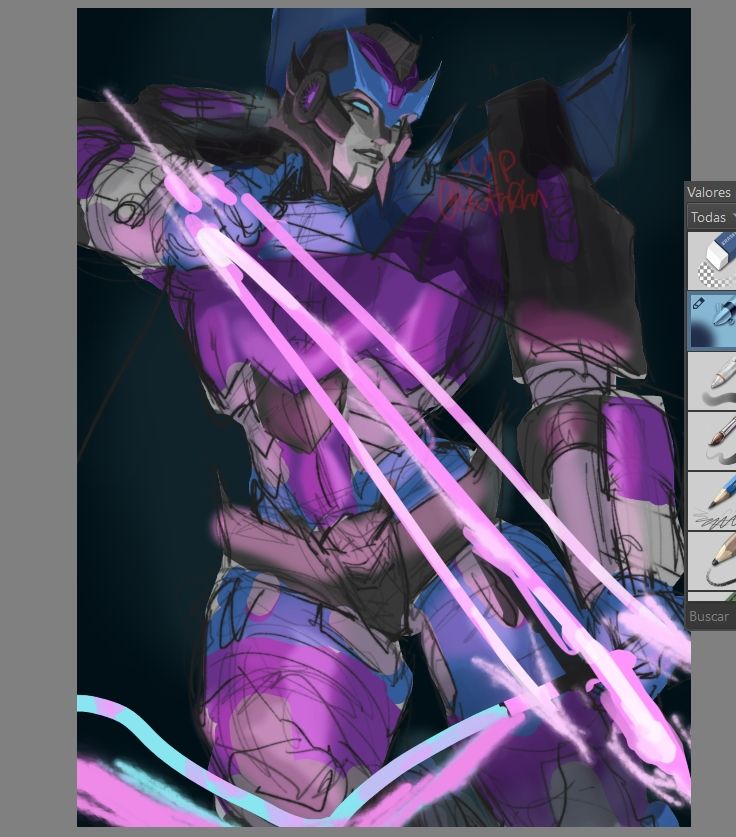Image resolution: width=736 pixels, height=837 pixels.
Task: Select the eraser brush preset
Action: (x=712, y=261)
